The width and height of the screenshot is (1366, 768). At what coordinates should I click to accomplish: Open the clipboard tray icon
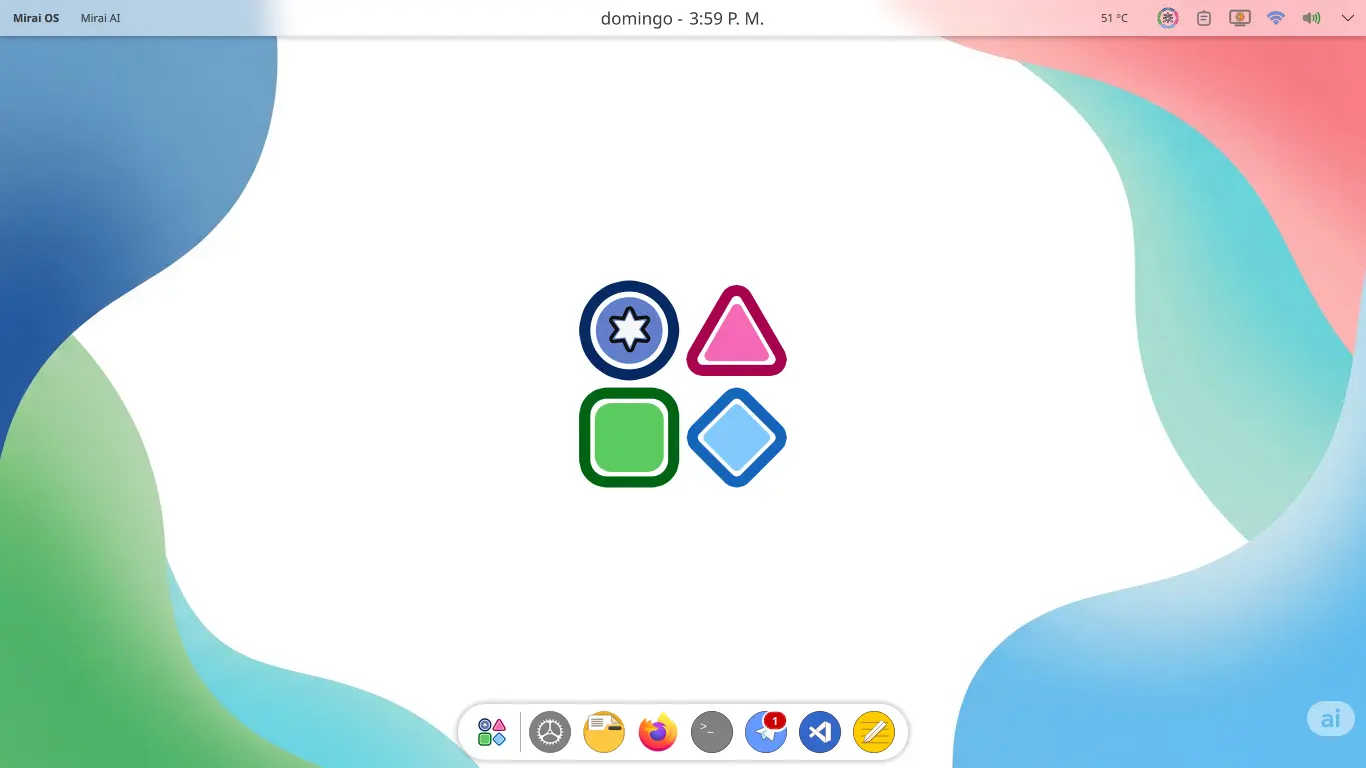pos(1204,18)
